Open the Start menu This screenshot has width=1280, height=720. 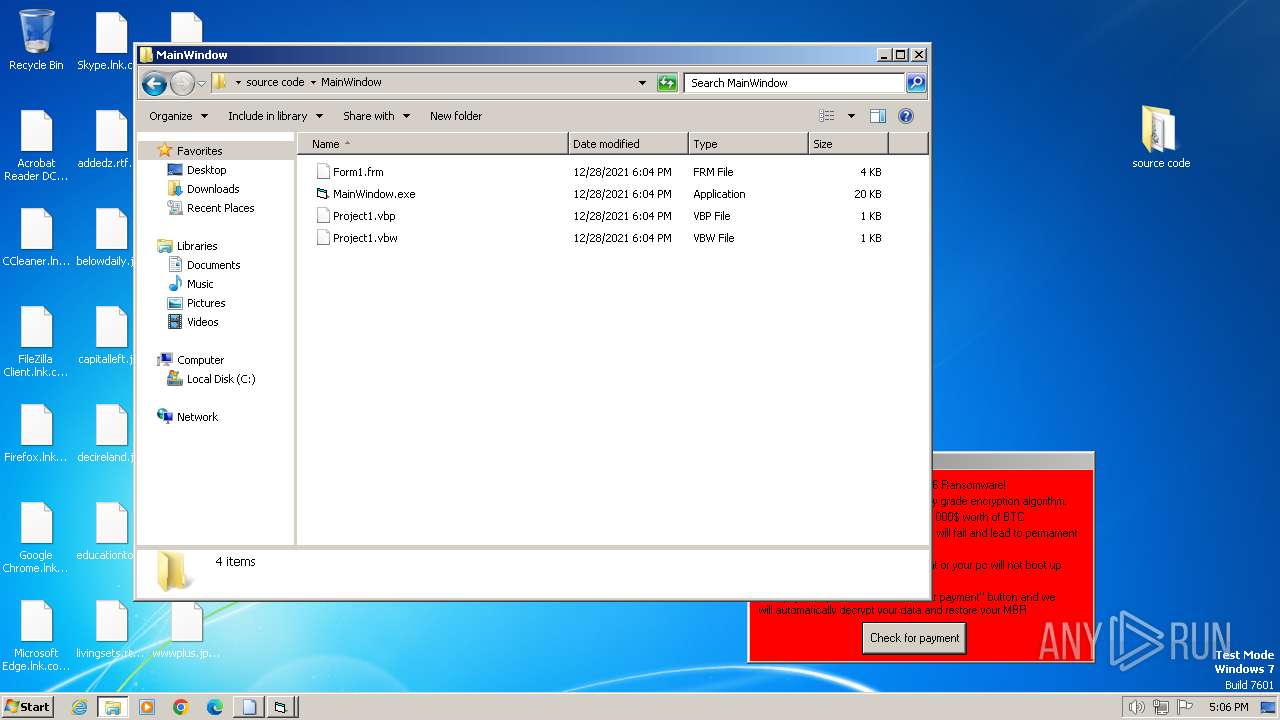[27, 707]
